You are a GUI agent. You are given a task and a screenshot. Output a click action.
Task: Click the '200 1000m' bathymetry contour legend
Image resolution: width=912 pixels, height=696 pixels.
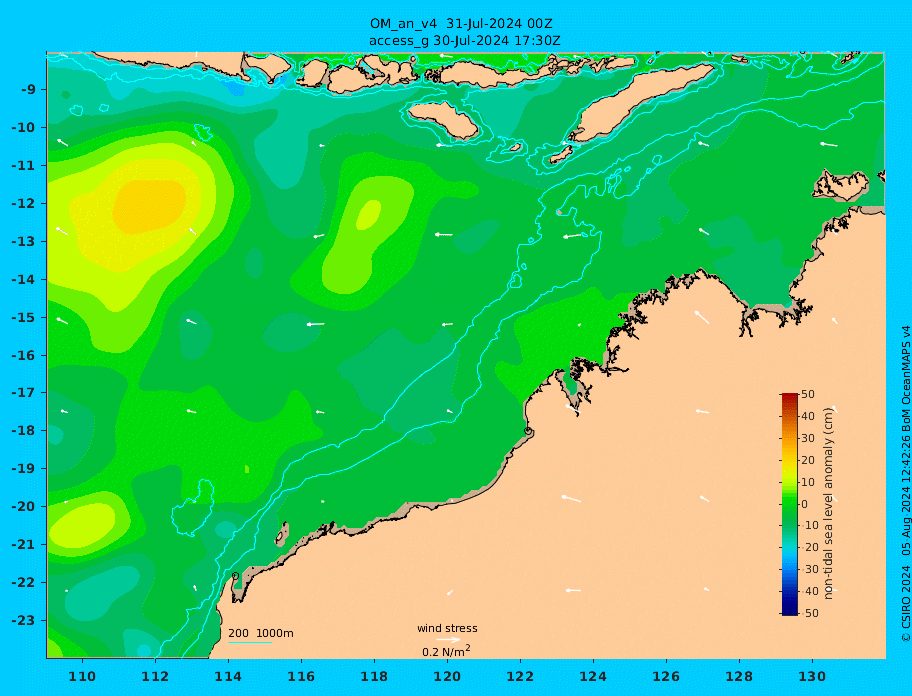(x=261, y=633)
